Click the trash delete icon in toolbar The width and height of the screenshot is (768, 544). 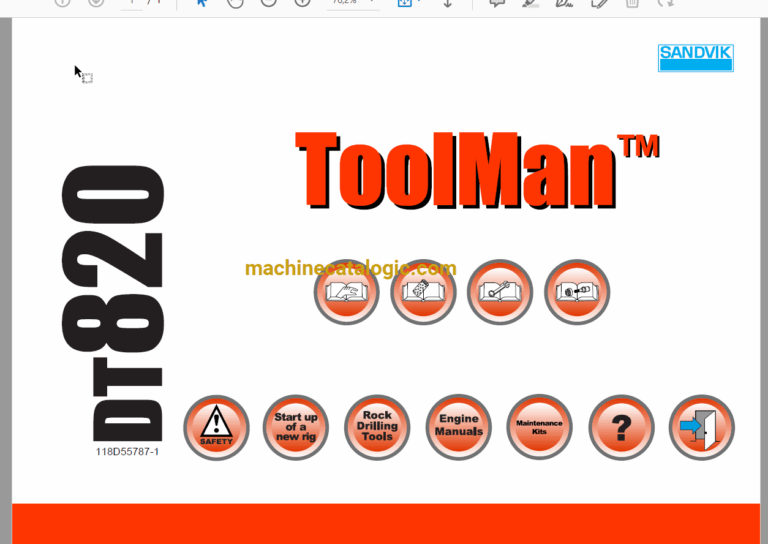(x=632, y=3)
